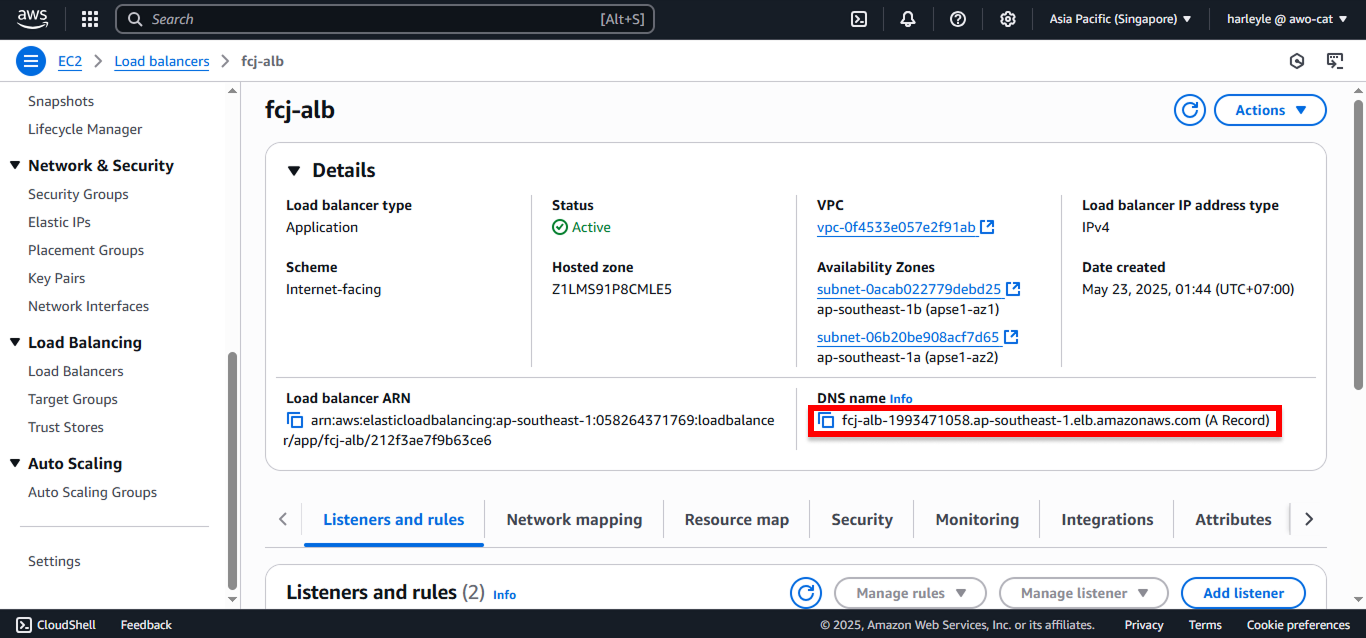This screenshot has width=1366, height=638.
Task: Switch to the Attributes tab
Action: [1233, 520]
